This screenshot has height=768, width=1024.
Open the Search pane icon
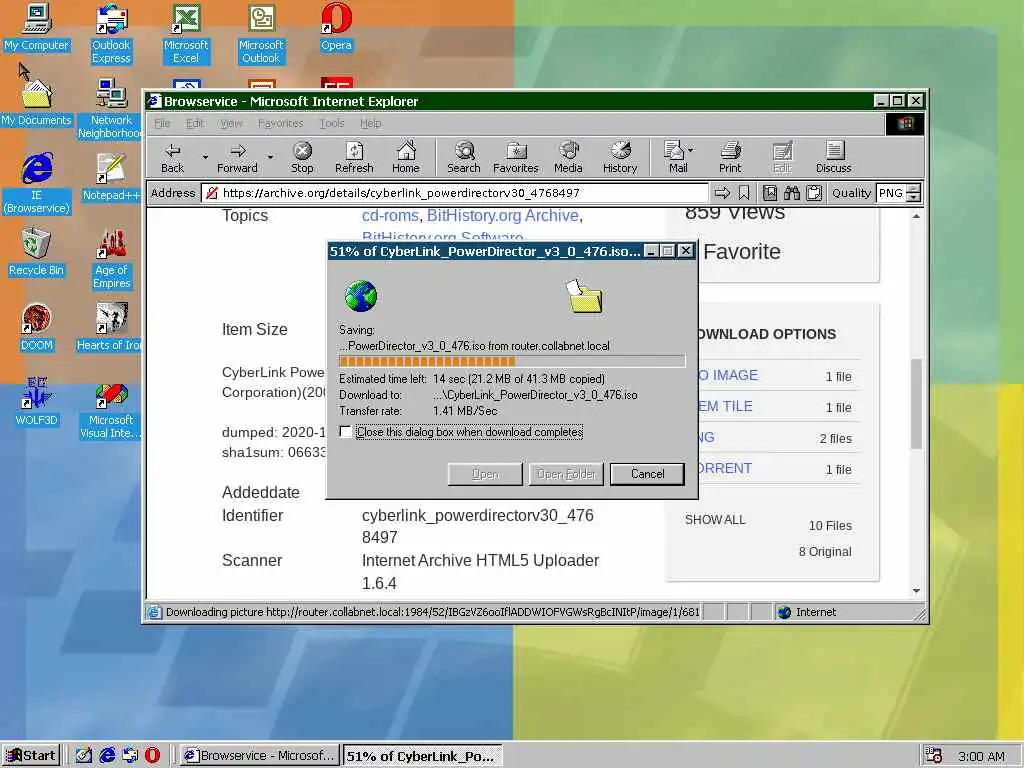click(x=464, y=157)
